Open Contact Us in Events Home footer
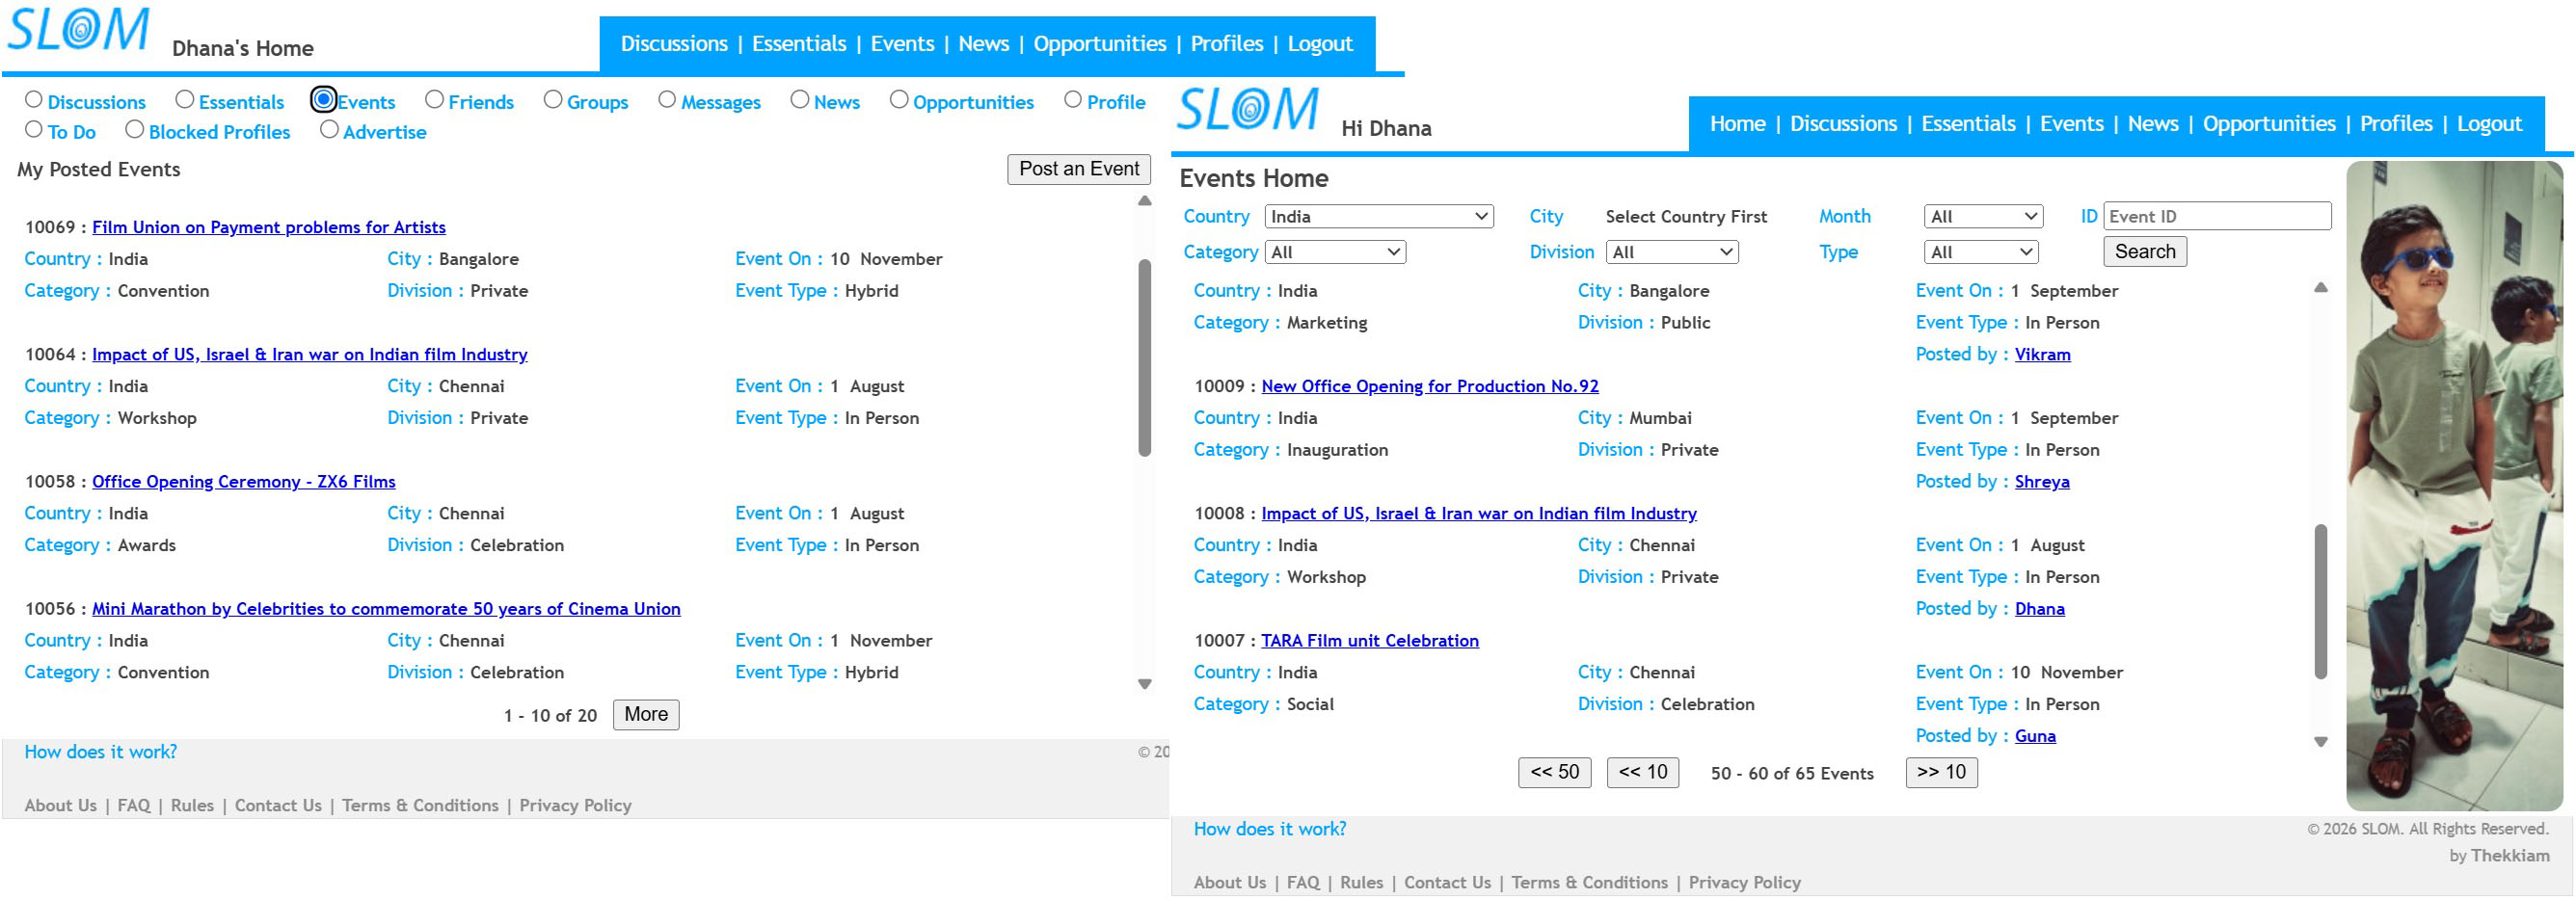The width and height of the screenshot is (2576, 899). point(1447,883)
